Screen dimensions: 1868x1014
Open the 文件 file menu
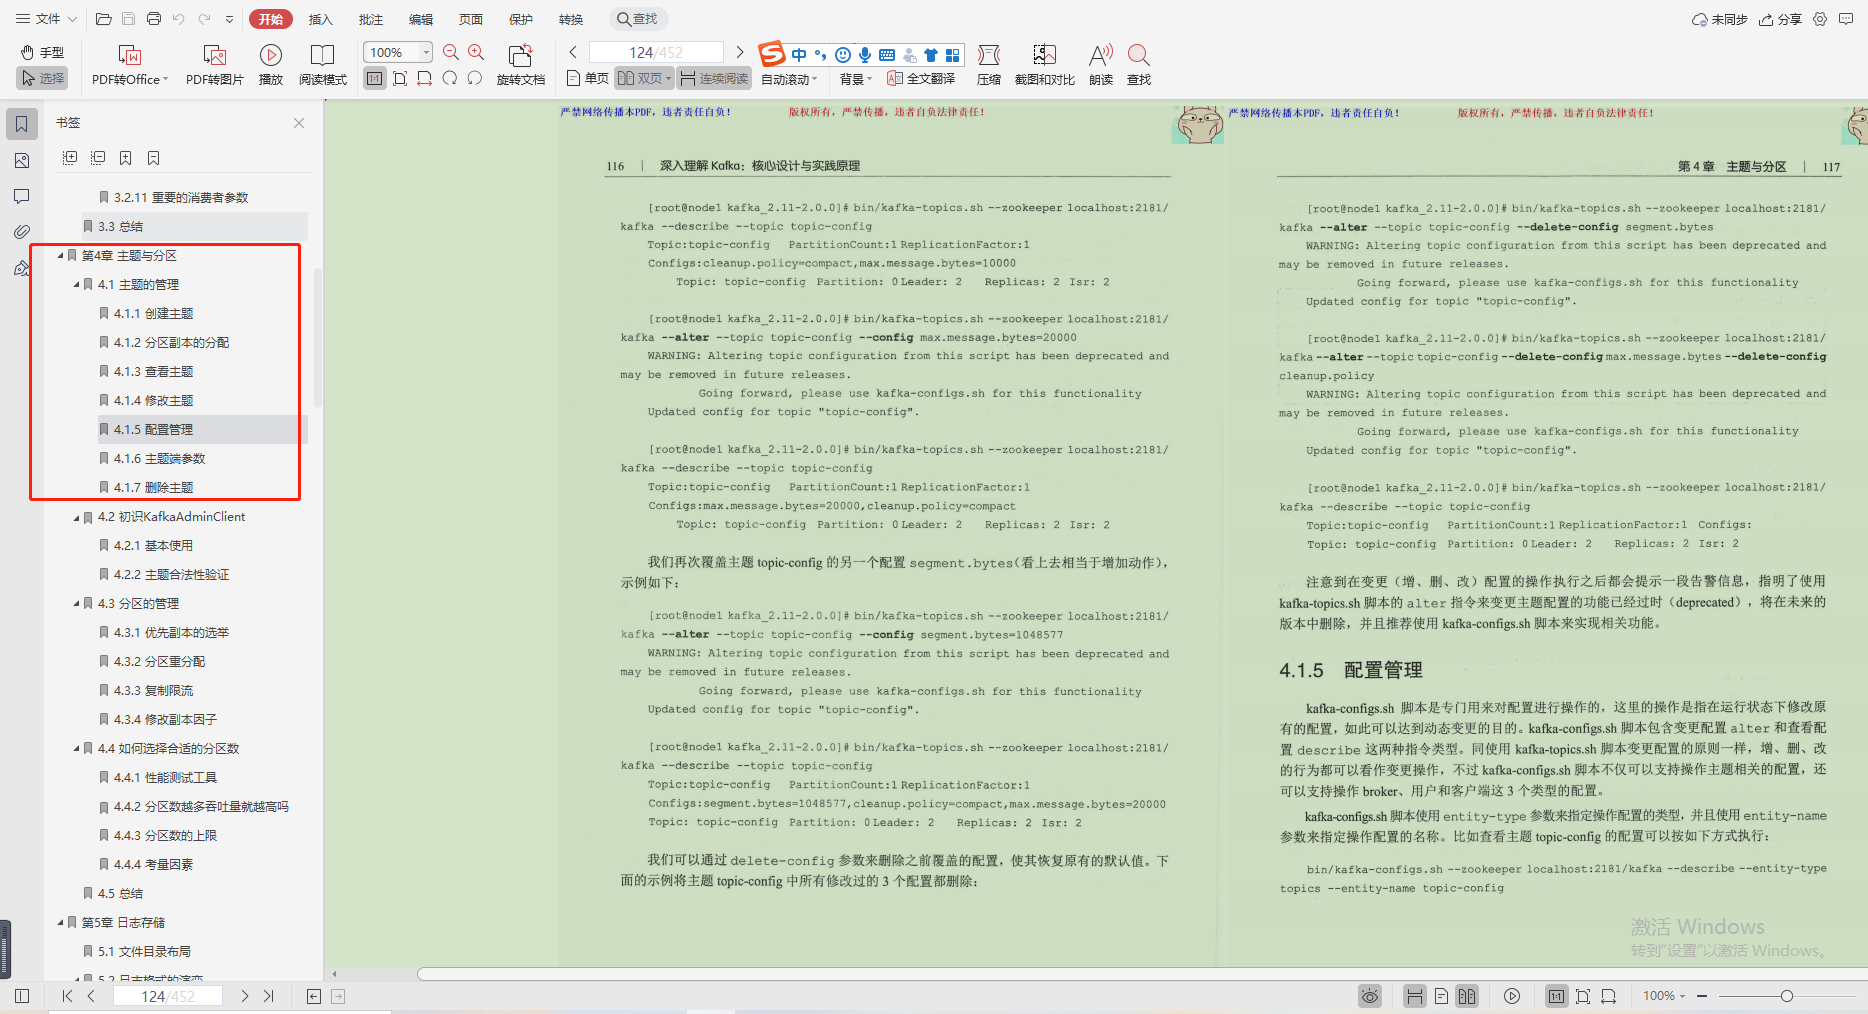(x=46, y=19)
